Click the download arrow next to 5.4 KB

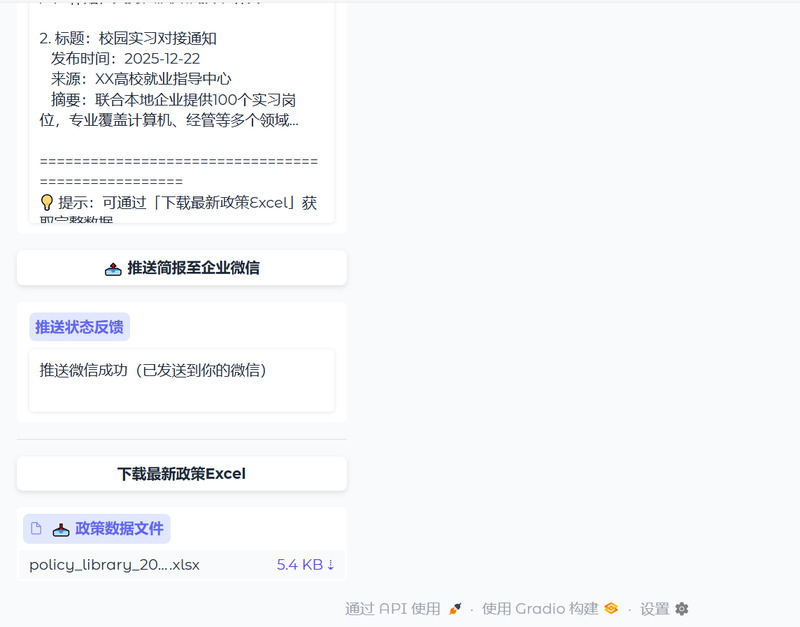tap(331, 565)
